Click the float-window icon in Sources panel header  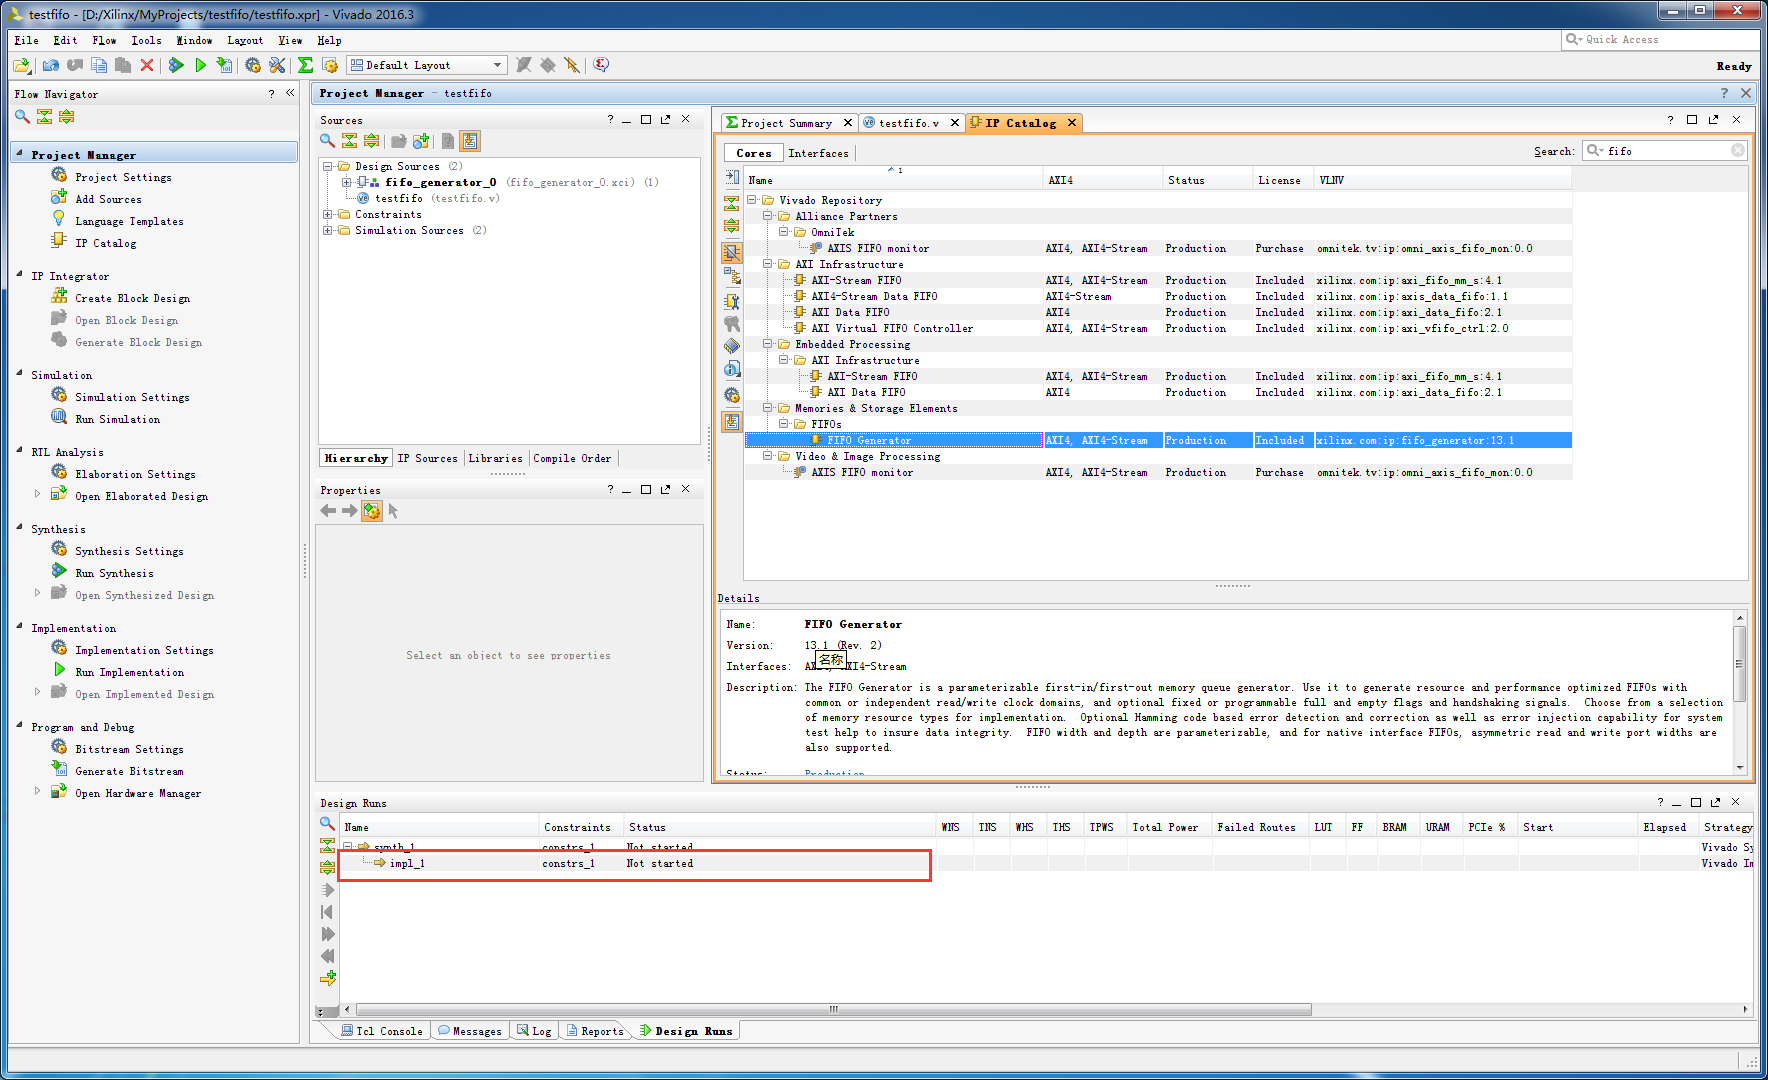(x=666, y=120)
